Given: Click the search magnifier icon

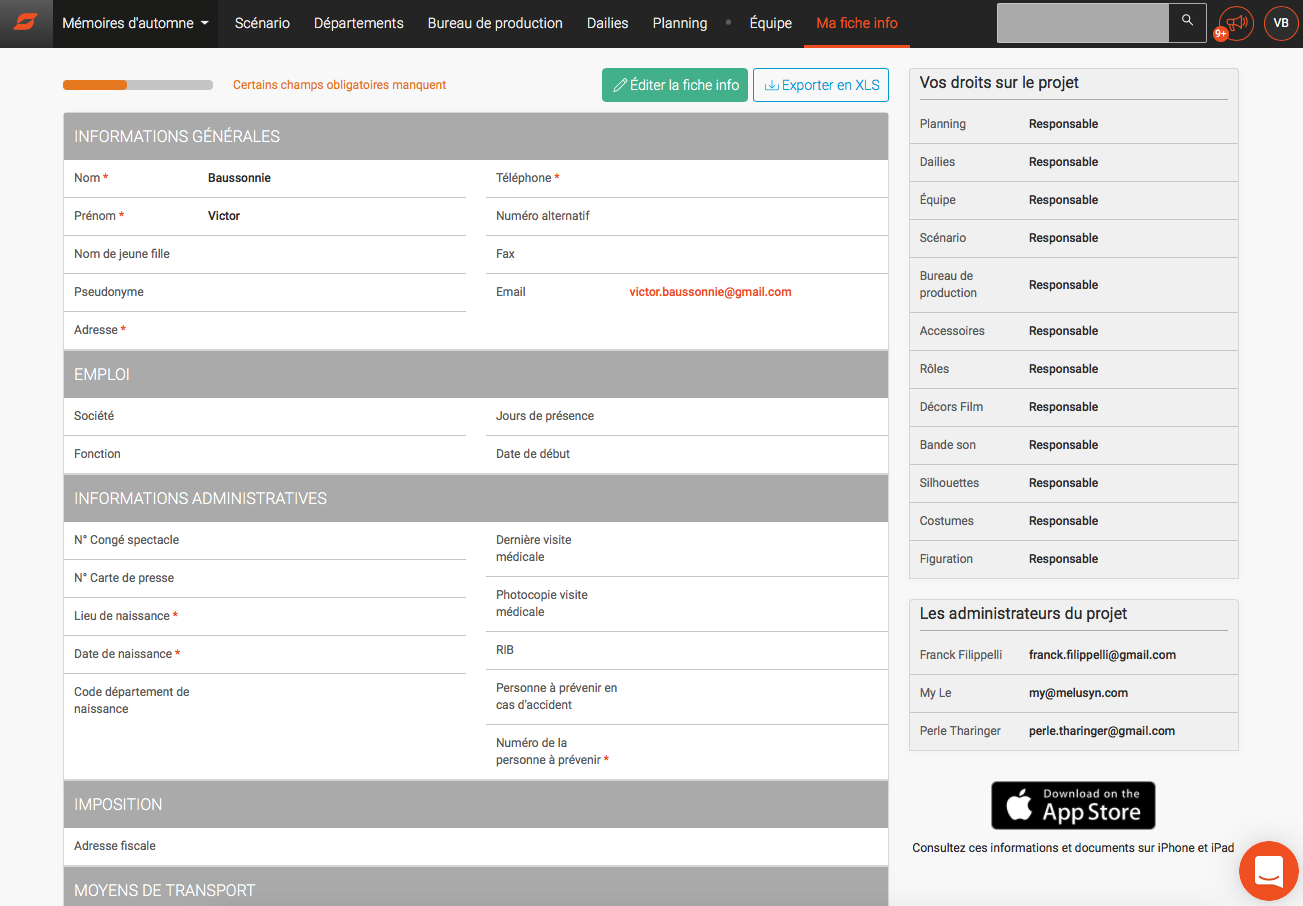Looking at the screenshot, I should pyautogui.click(x=1187, y=21).
